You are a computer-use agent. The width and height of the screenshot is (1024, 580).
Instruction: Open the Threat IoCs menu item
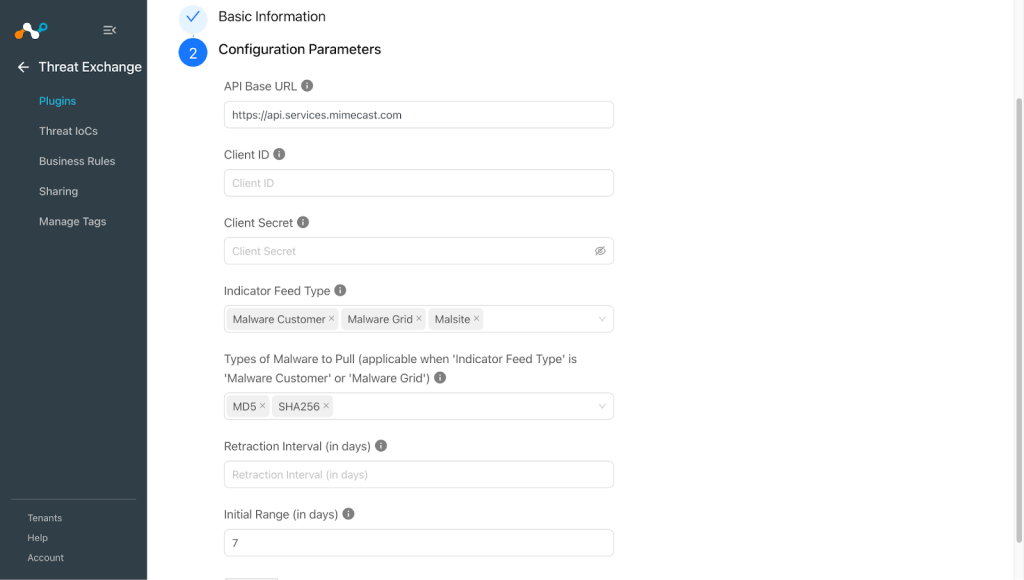coord(68,131)
